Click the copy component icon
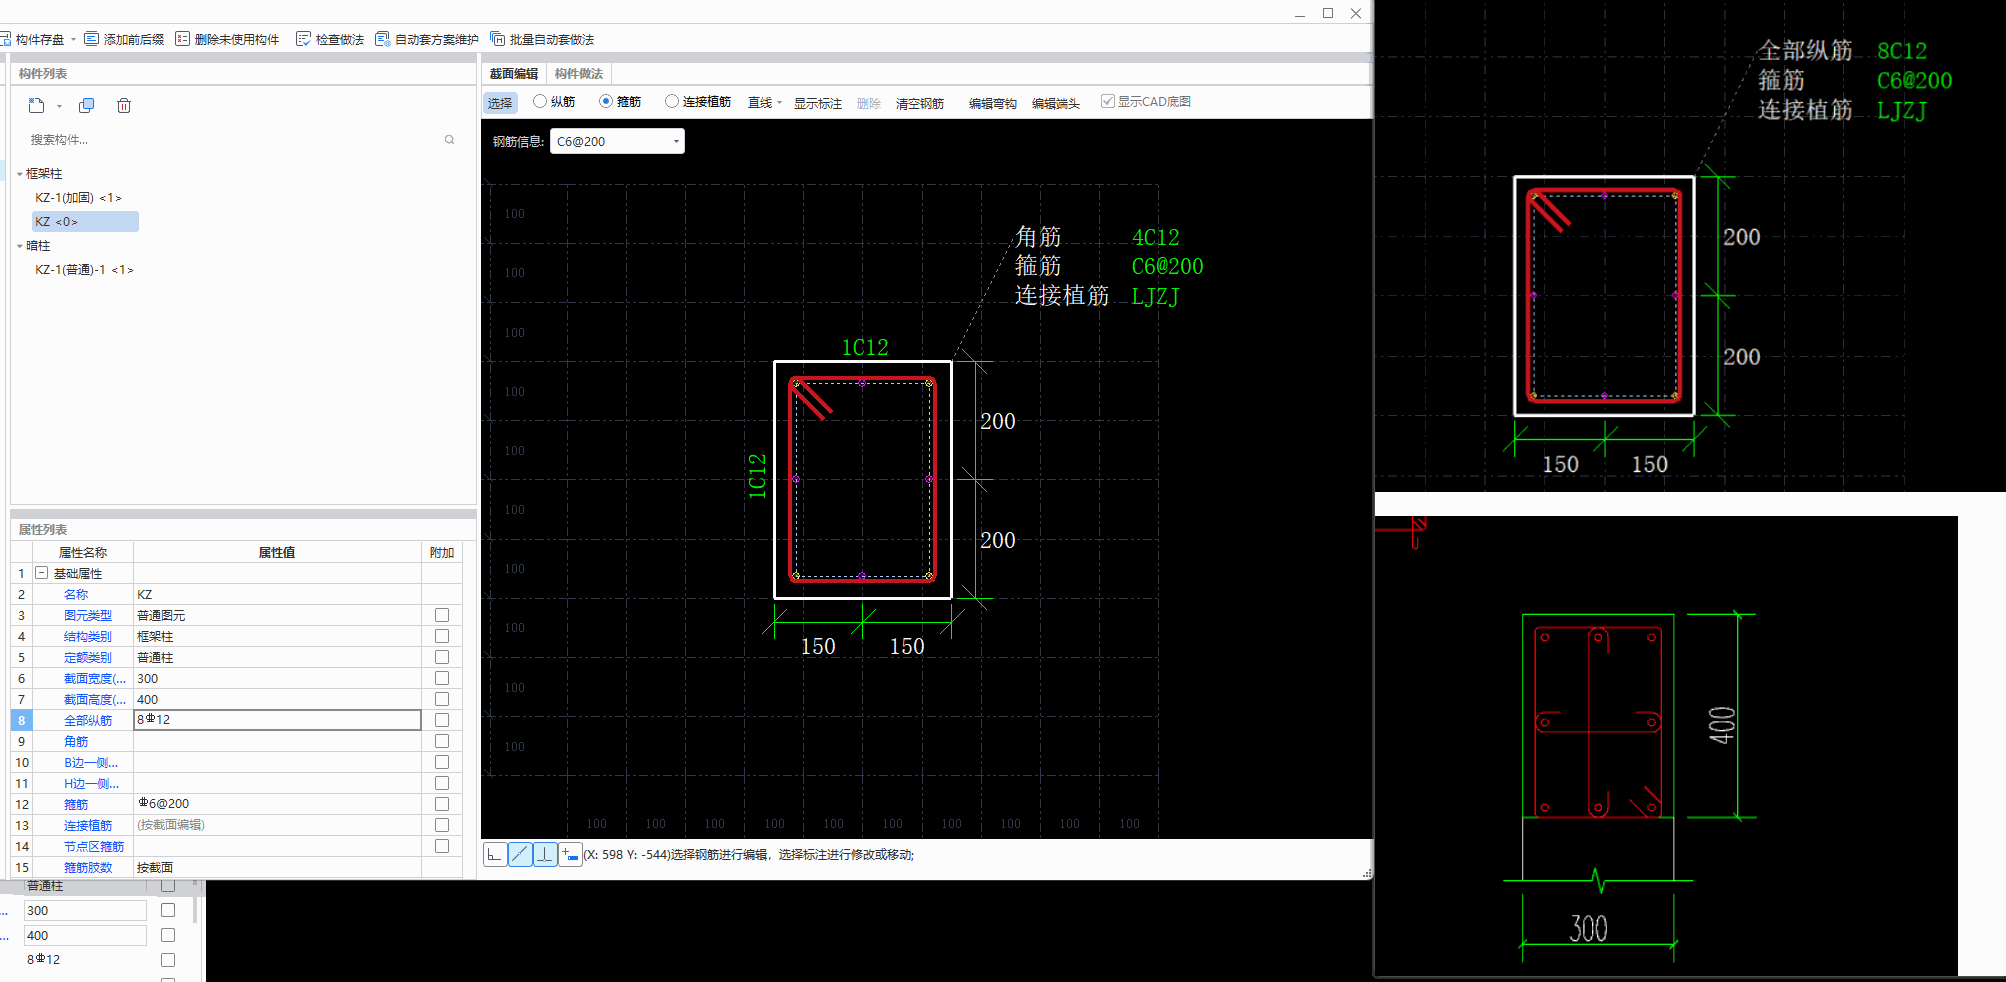Image resolution: width=2006 pixels, height=982 pixels. (87, 105)
